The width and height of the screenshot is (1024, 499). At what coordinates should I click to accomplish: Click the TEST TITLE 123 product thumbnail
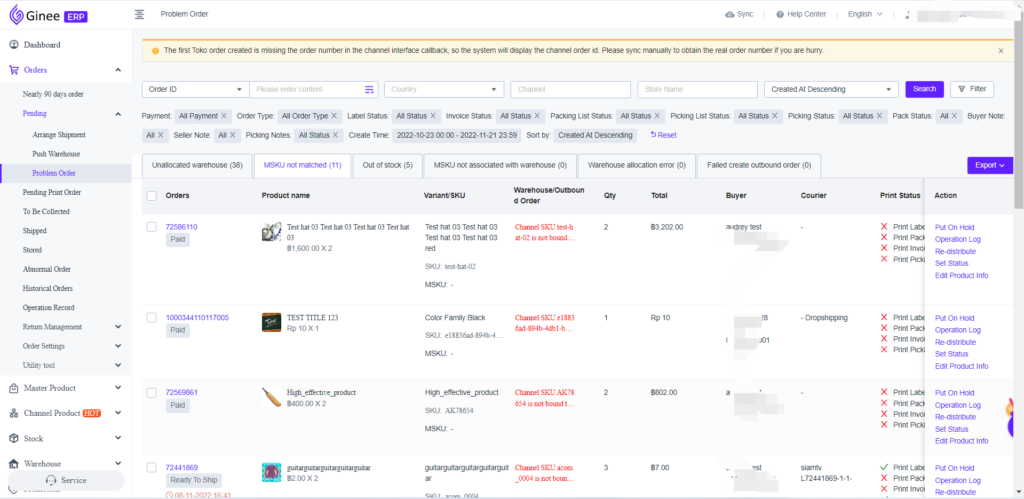[271, 323]
